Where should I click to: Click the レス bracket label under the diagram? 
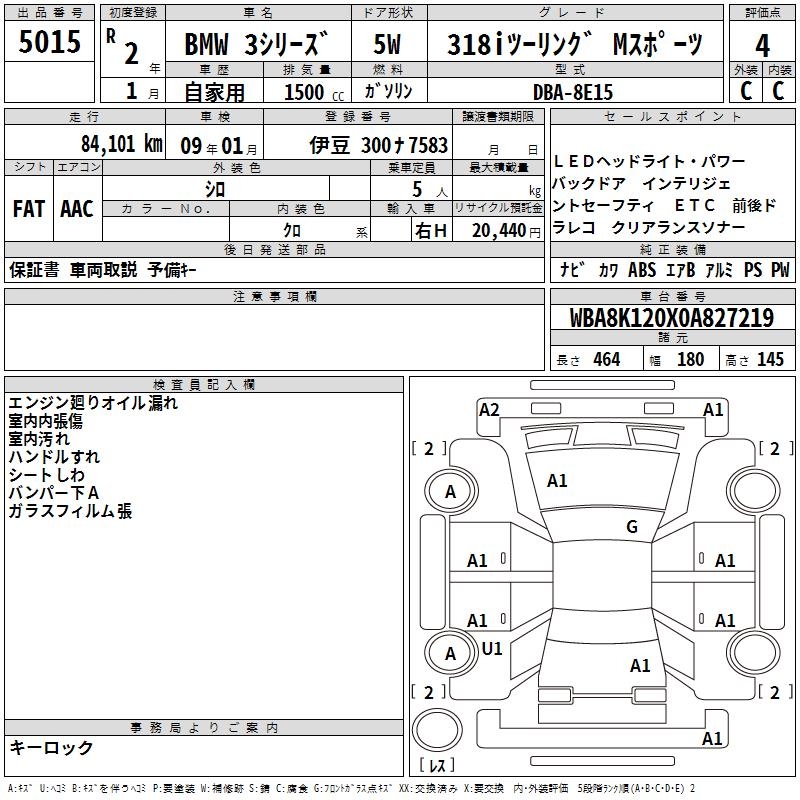click(437, 766)
